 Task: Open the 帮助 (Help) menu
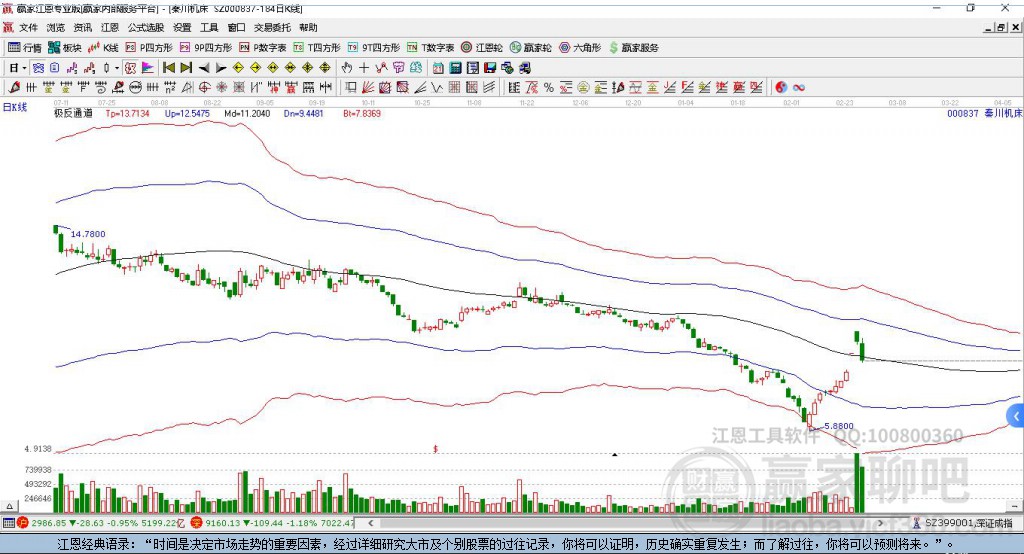click(308, 27)
